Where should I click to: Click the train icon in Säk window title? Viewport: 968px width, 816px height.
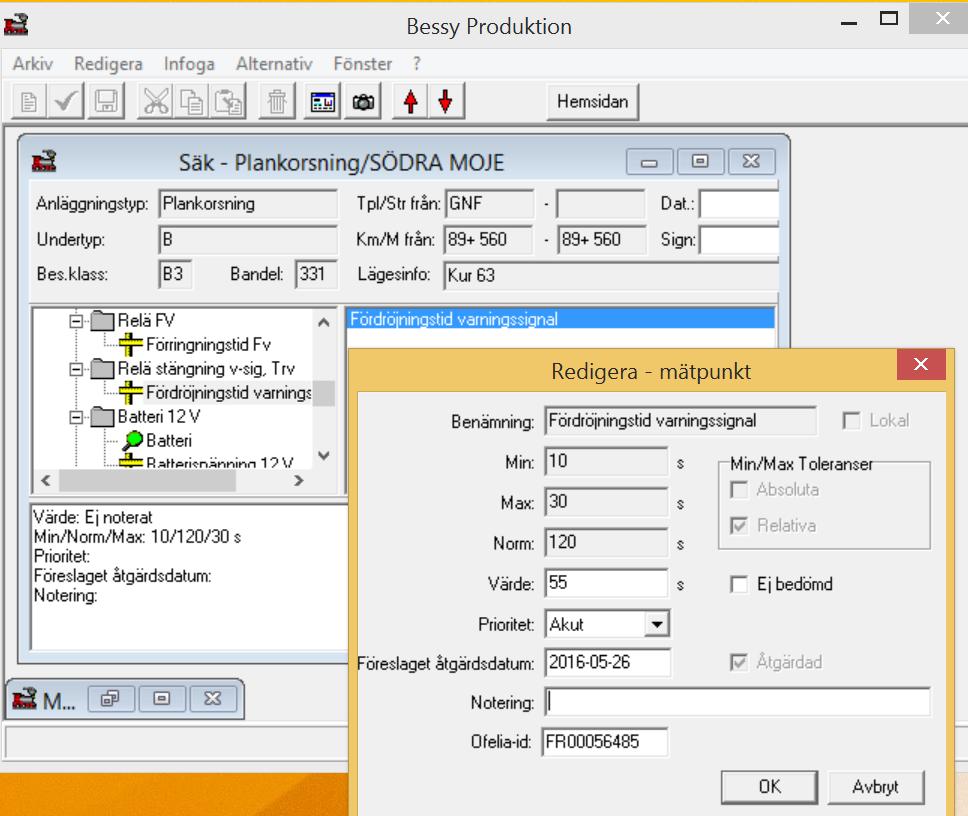click(x=44, y=162)
